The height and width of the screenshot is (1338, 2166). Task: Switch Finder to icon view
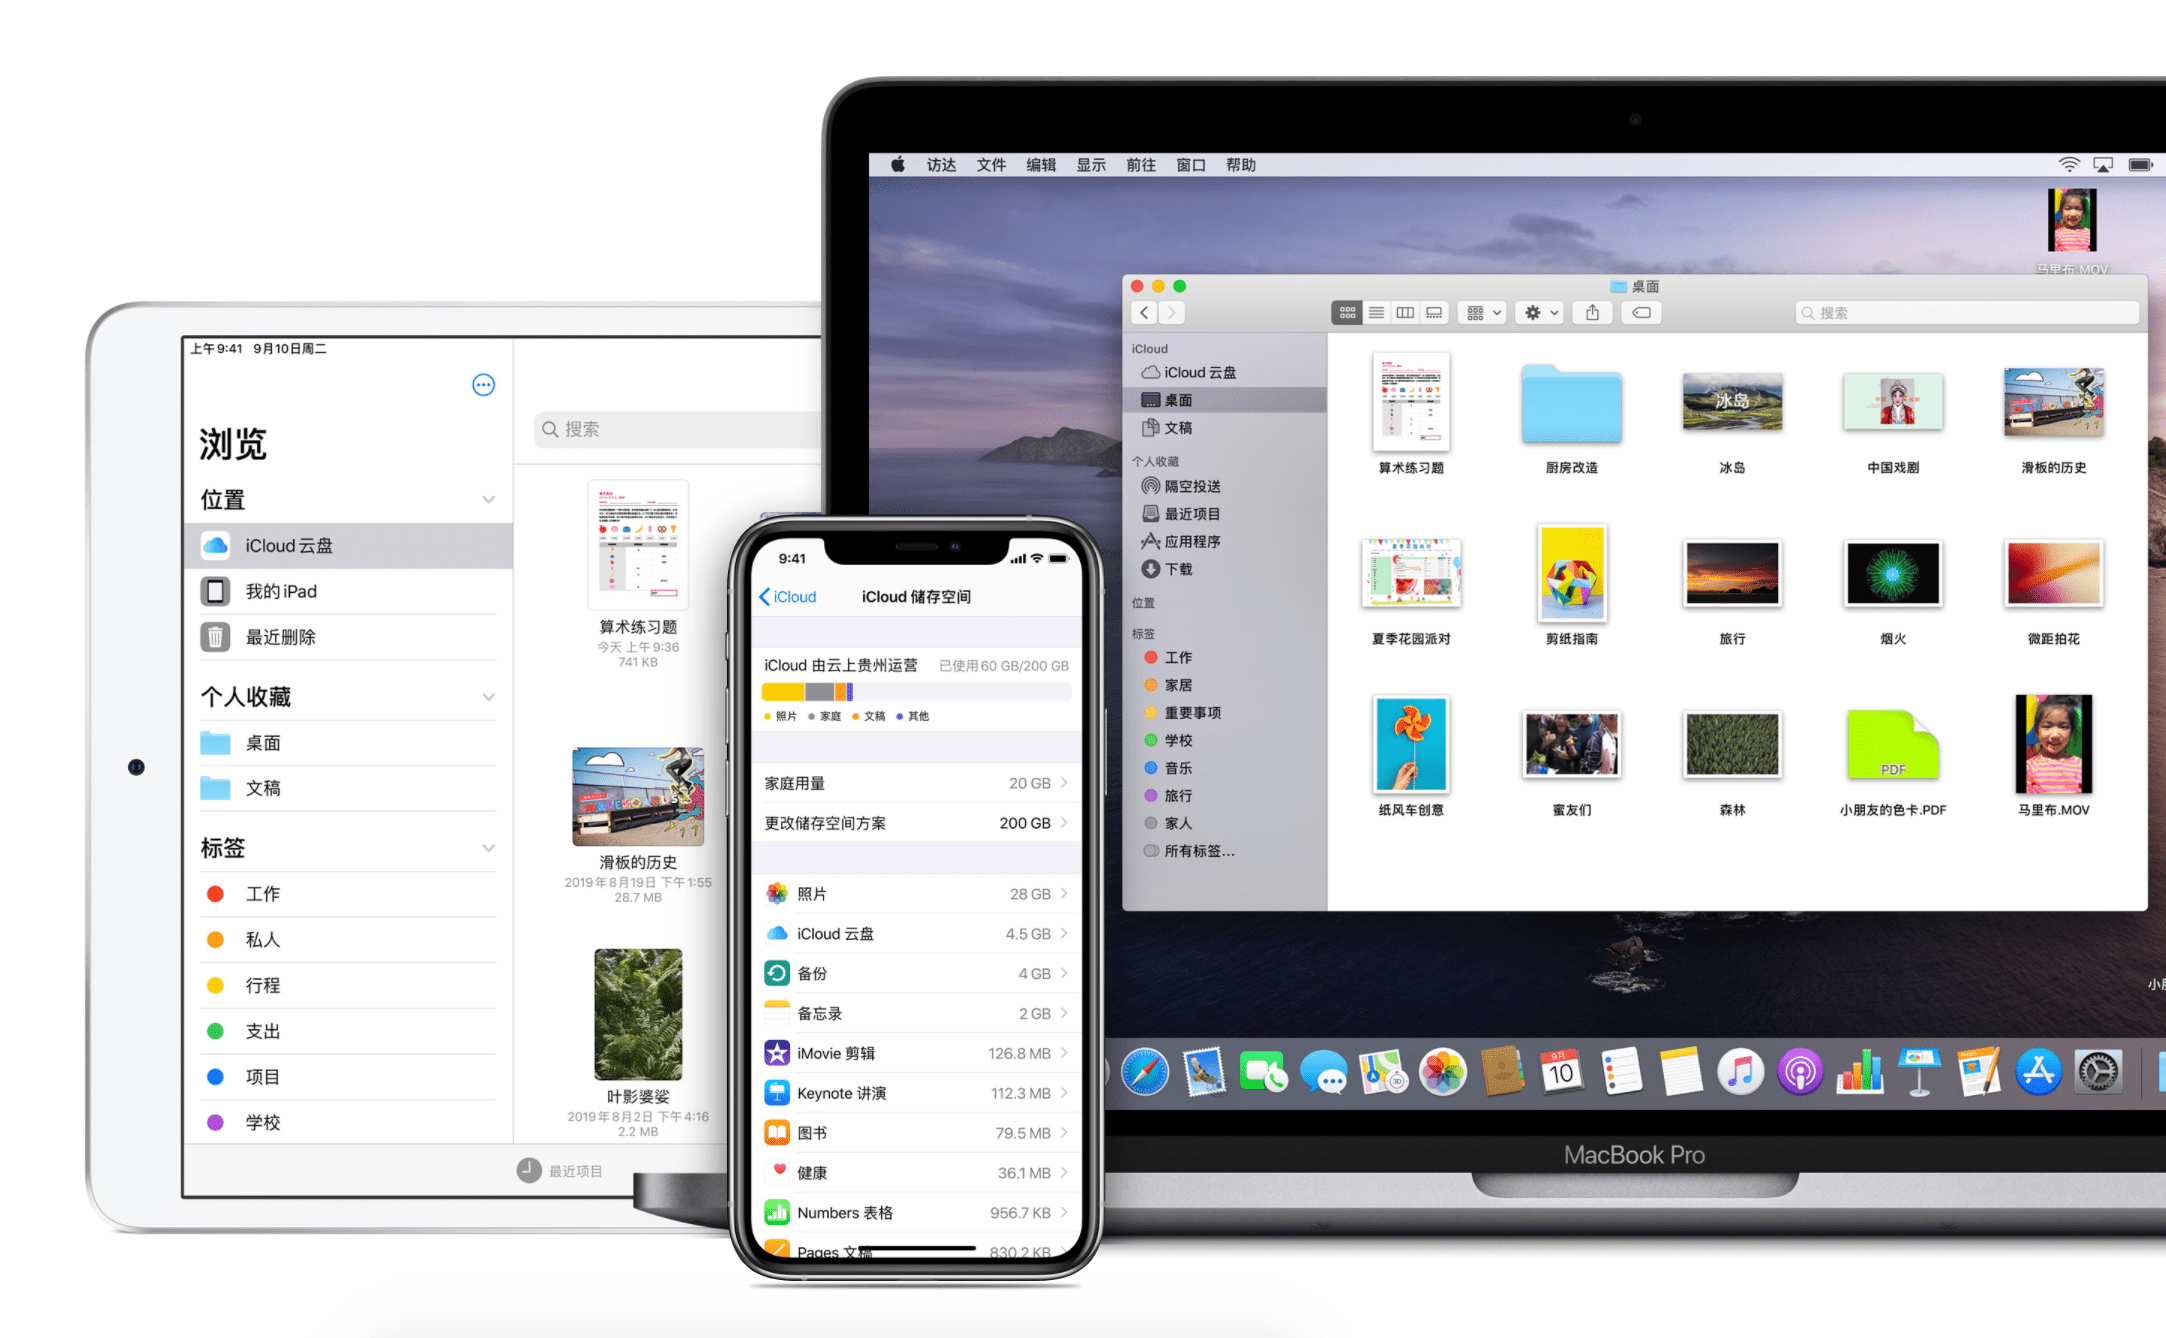click(x=1347, y=313)
